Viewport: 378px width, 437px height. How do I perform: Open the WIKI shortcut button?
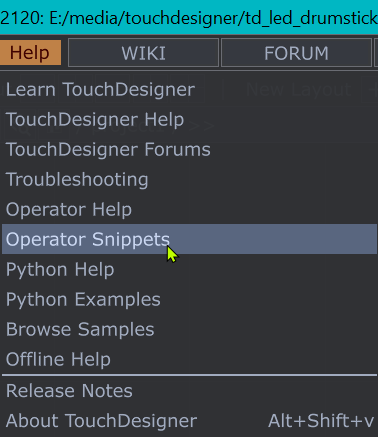click(x=143, y=53)
